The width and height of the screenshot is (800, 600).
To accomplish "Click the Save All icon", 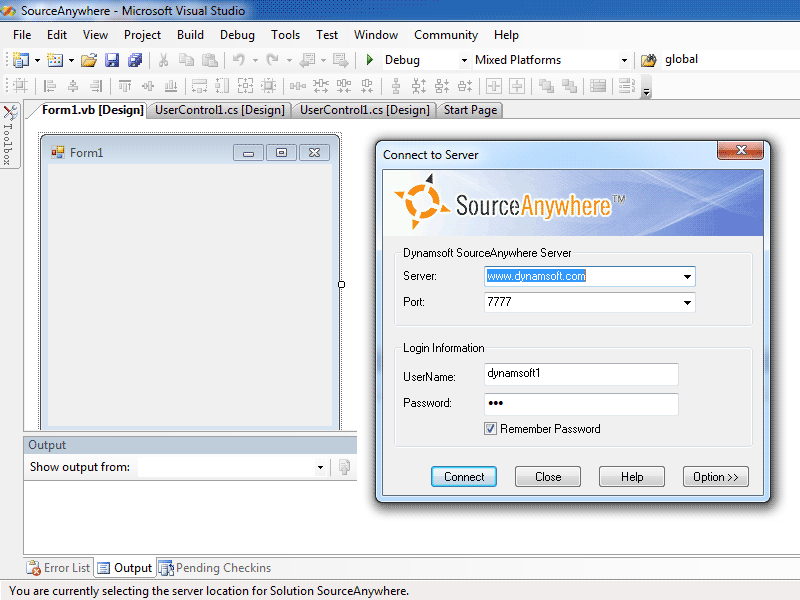I will [x=134, y=59].
